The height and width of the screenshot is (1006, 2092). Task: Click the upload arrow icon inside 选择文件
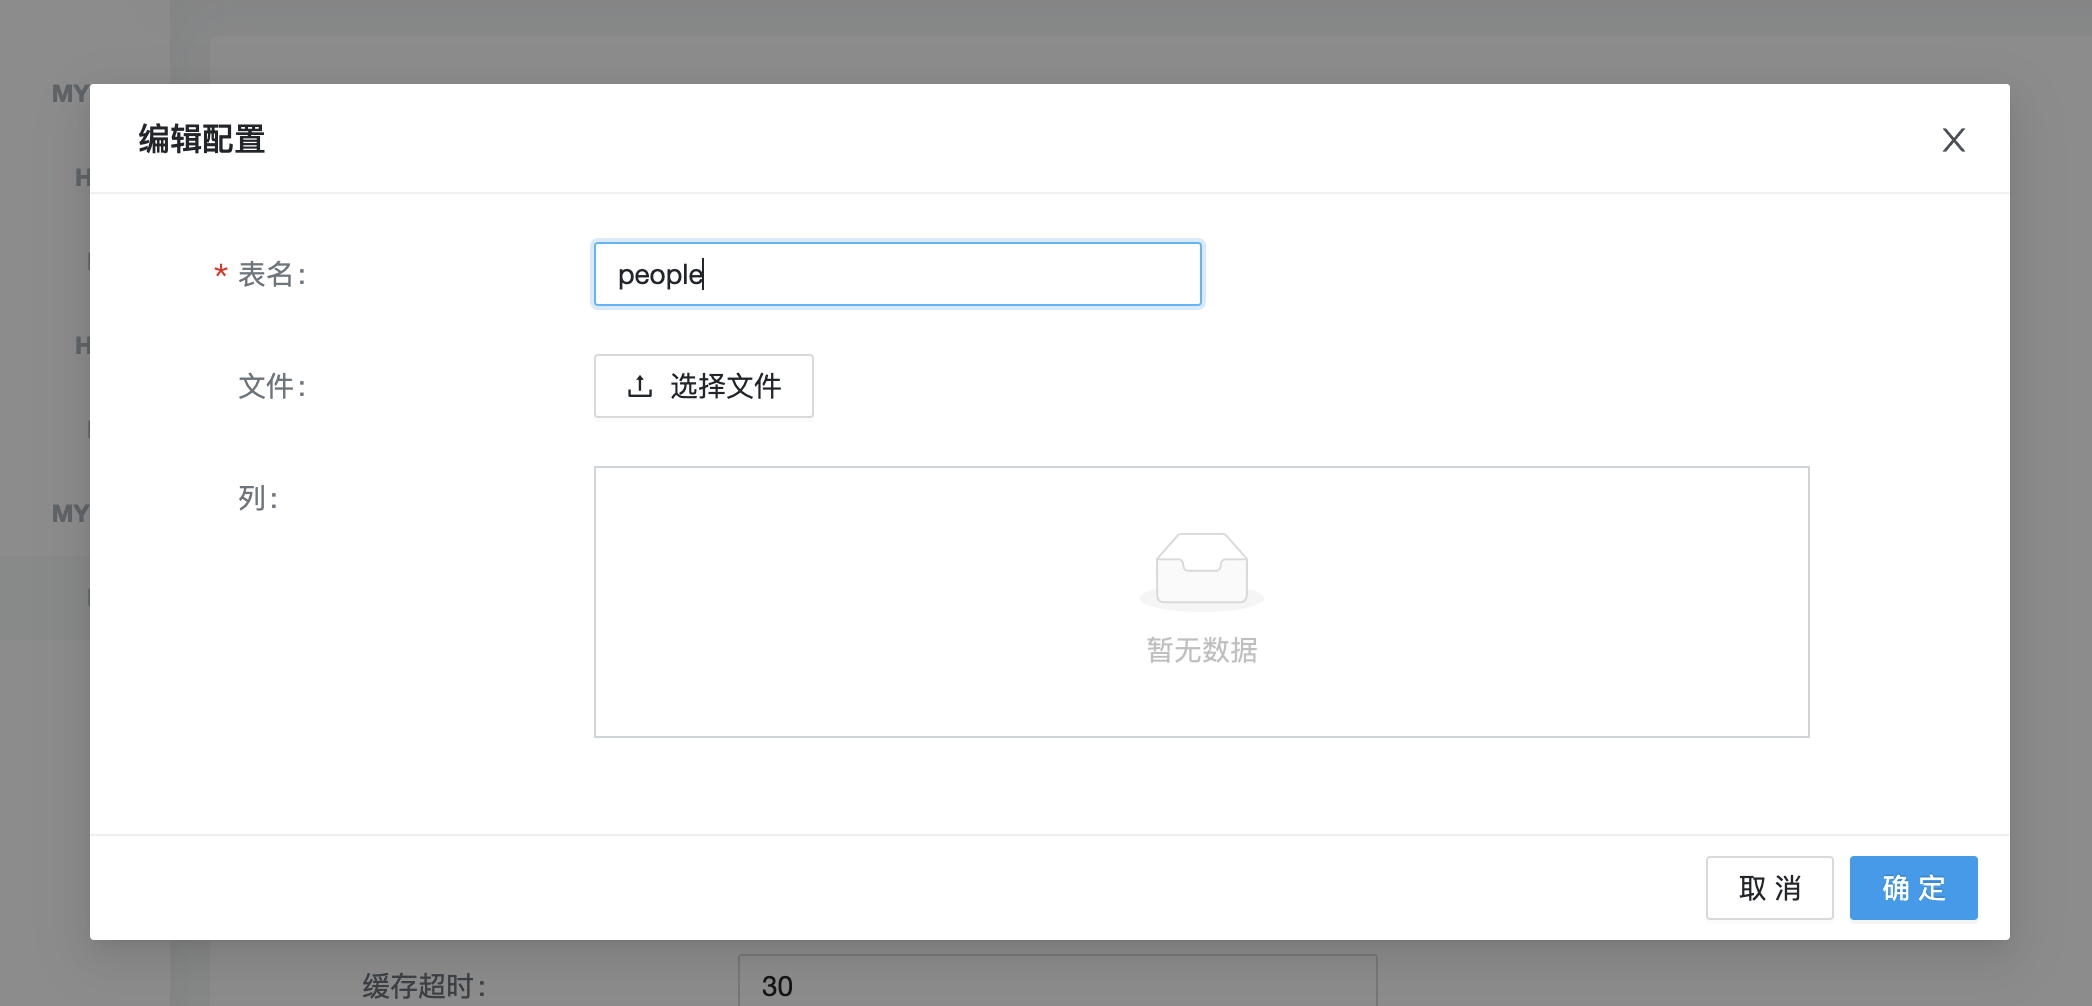(640, 386)
